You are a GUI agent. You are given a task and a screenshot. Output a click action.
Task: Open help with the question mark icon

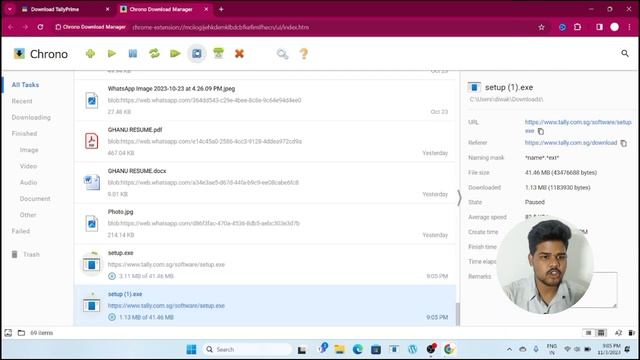click(x=304, y=54)
